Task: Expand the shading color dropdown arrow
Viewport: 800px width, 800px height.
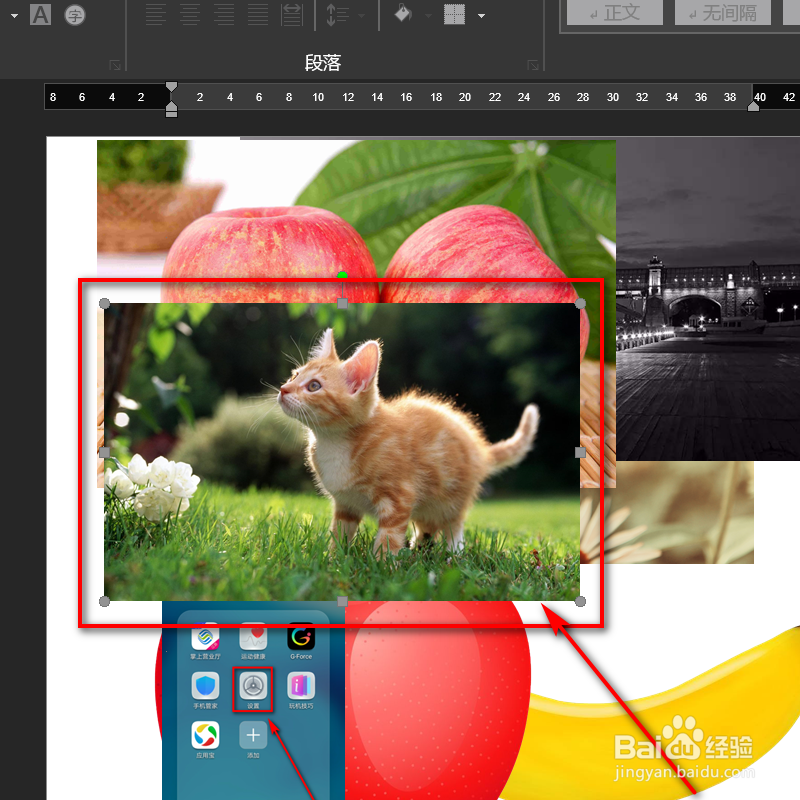Action: click(429, 16)
